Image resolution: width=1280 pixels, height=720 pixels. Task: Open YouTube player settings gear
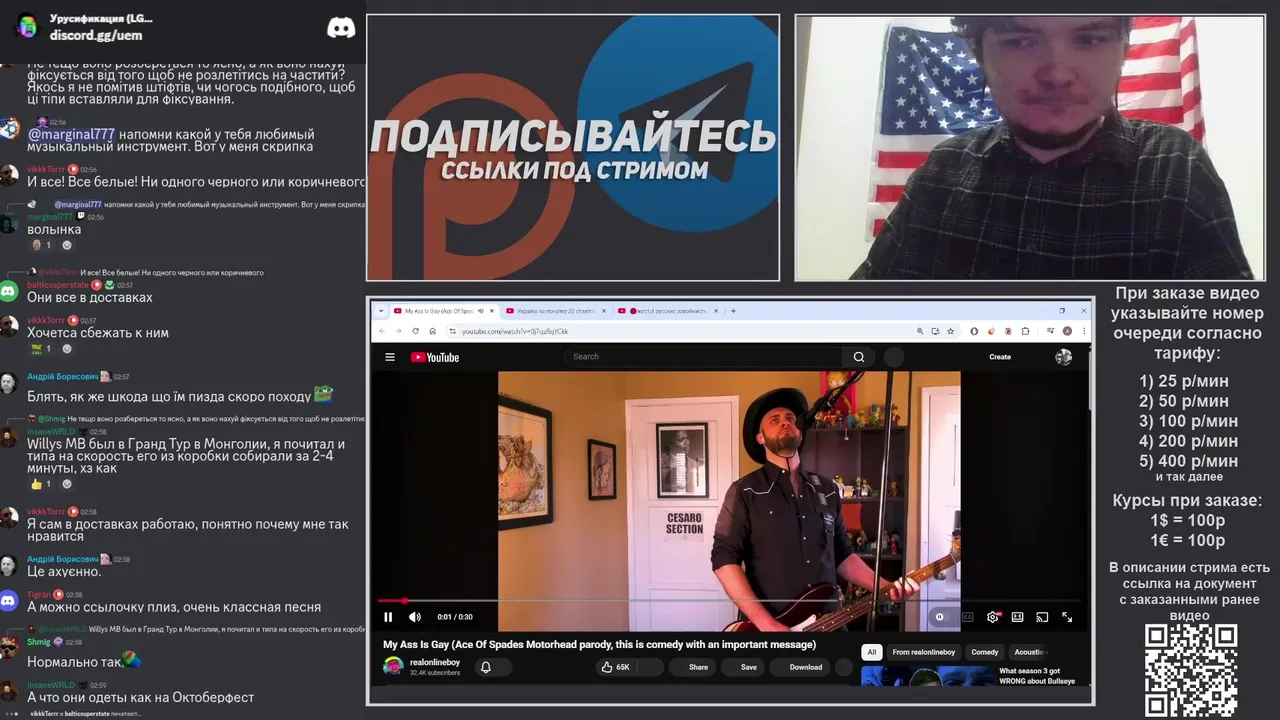click(x=993, y=617)
